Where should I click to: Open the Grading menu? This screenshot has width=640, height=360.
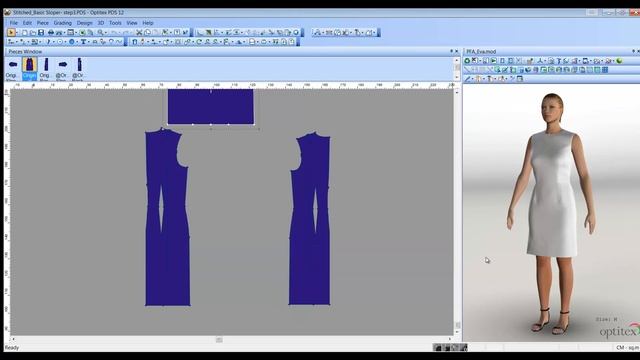(x=62, y=23)
